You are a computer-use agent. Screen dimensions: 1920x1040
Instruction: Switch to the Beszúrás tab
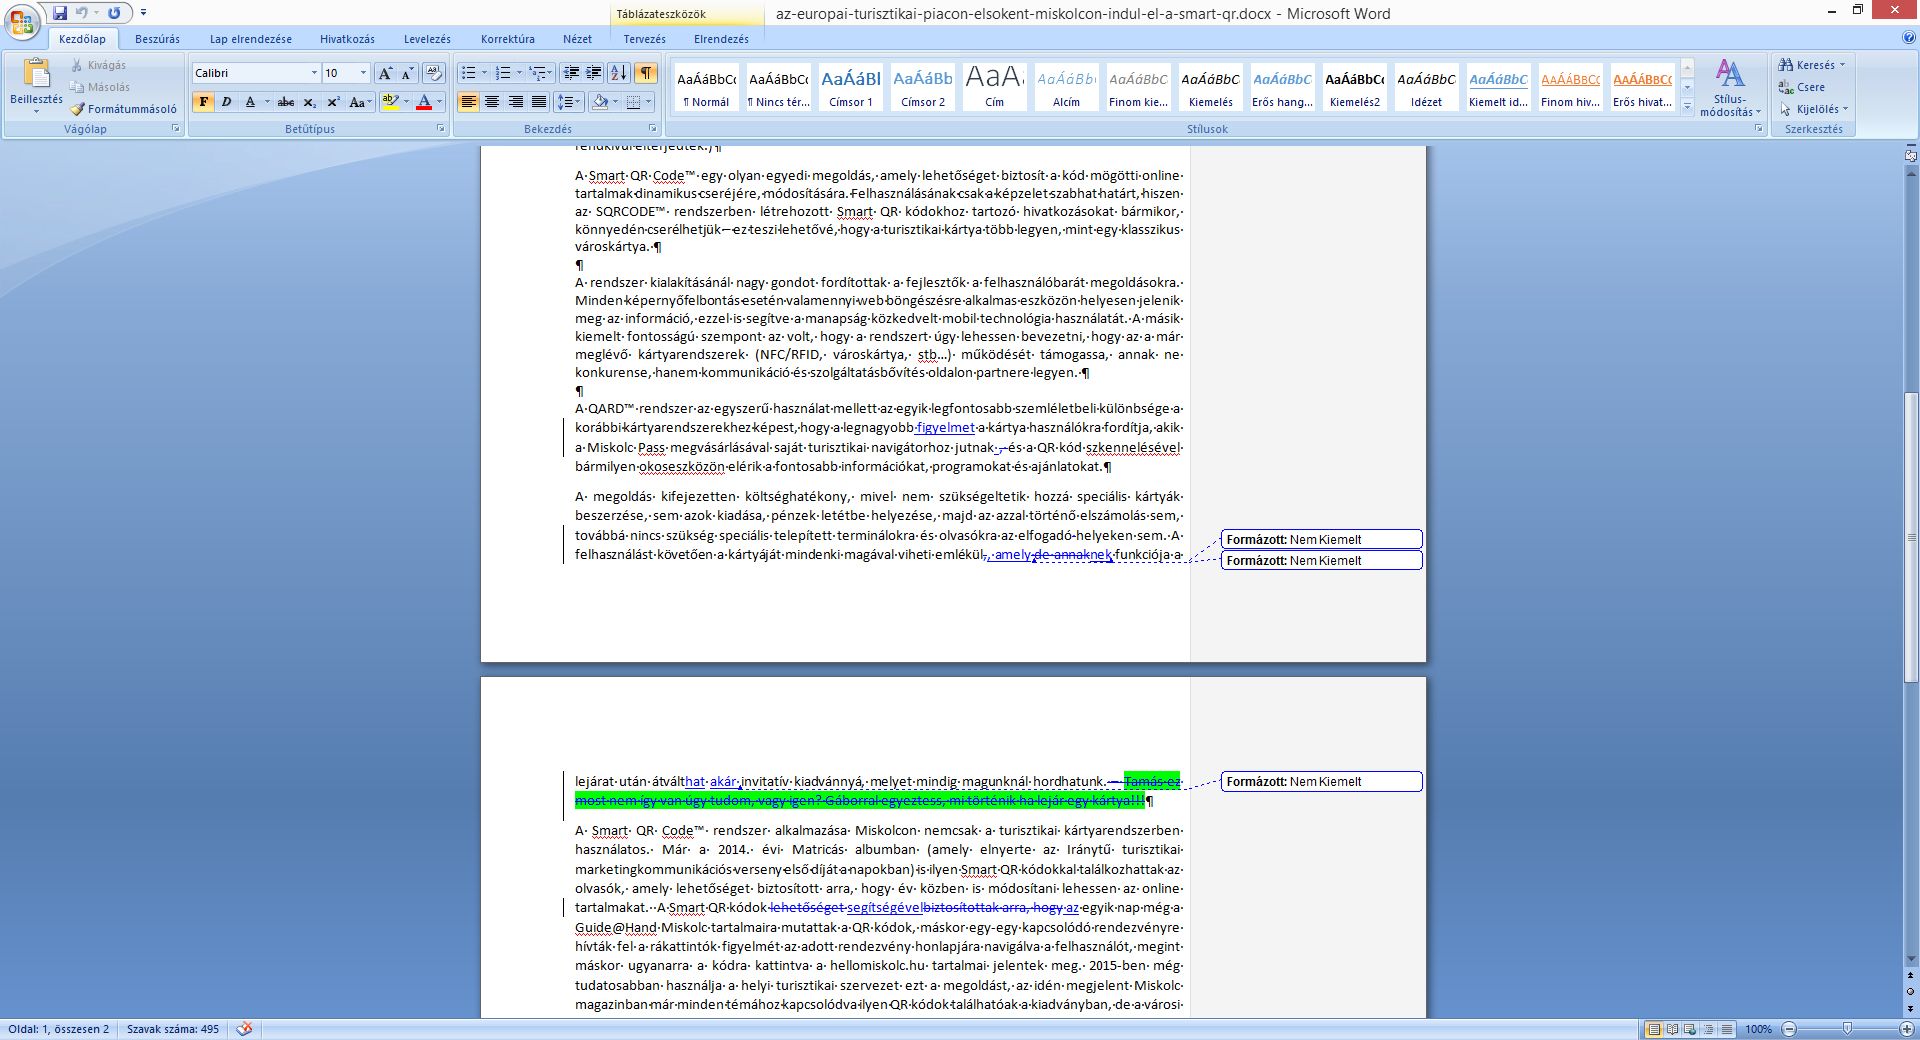157,39
